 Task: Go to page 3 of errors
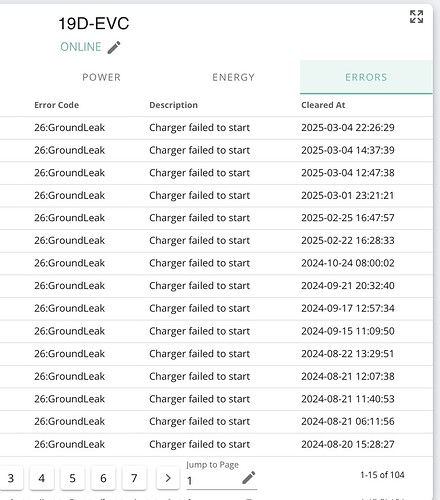pyautogui.click(x=11, y=478)
